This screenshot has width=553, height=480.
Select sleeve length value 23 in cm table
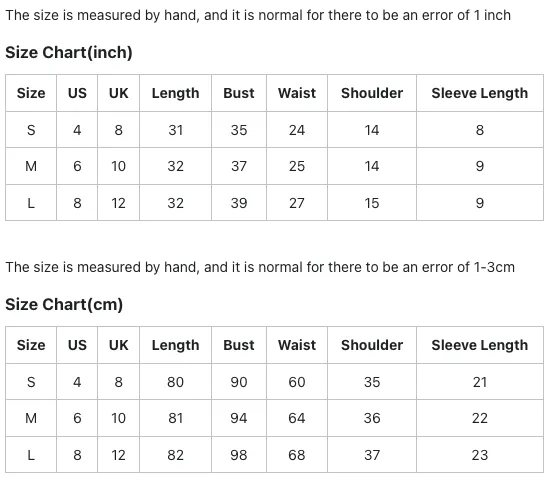coord(480,455)
